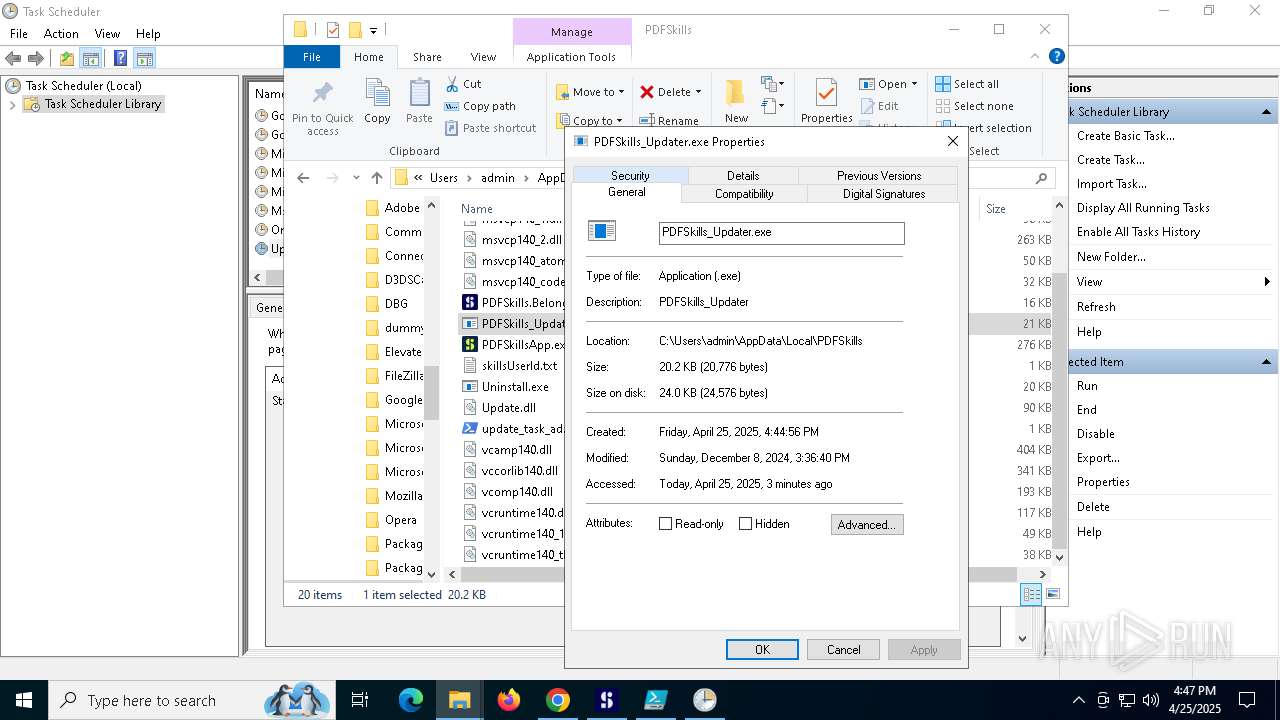Viewport: 1280px width, 720px height.
Task: Select the Application Tools ribbon tab
Action: pyautogui.click(x=571, y=57)
